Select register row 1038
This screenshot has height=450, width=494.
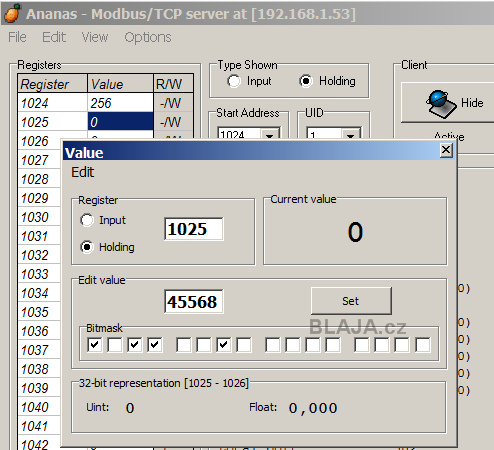point(40,369)
